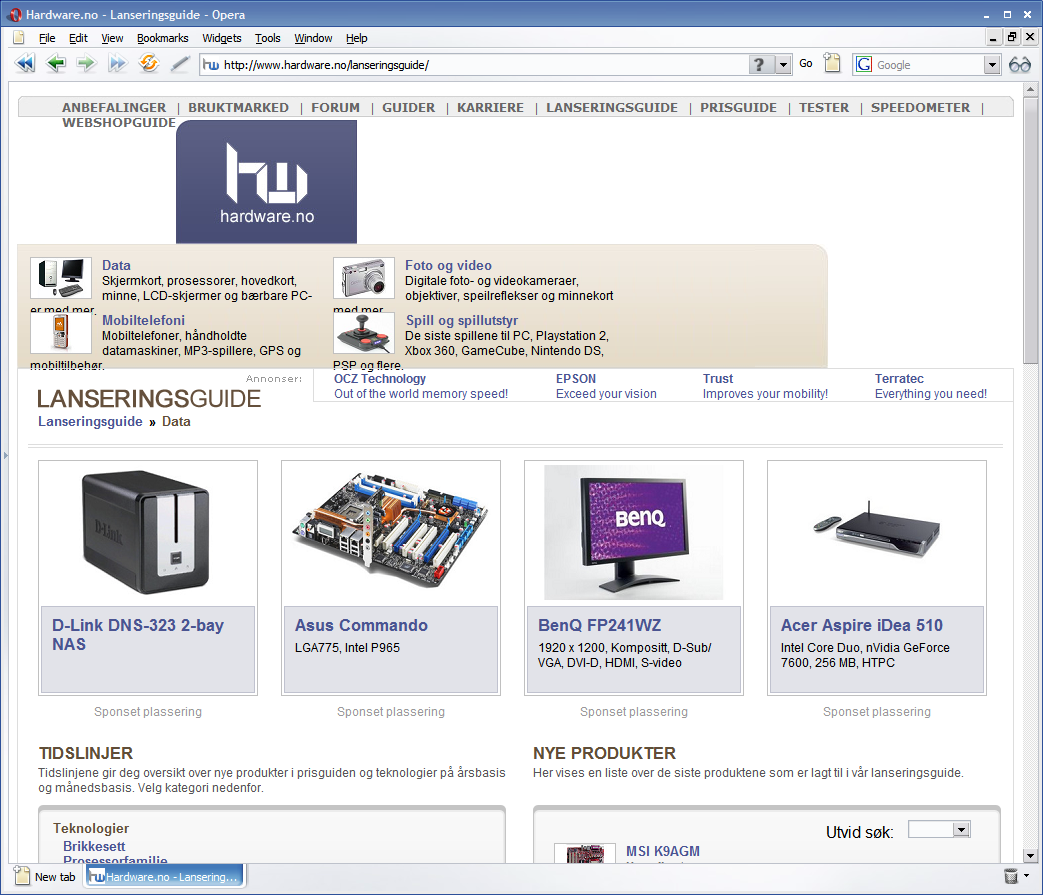Click in the Google search field

click(929, 64)
